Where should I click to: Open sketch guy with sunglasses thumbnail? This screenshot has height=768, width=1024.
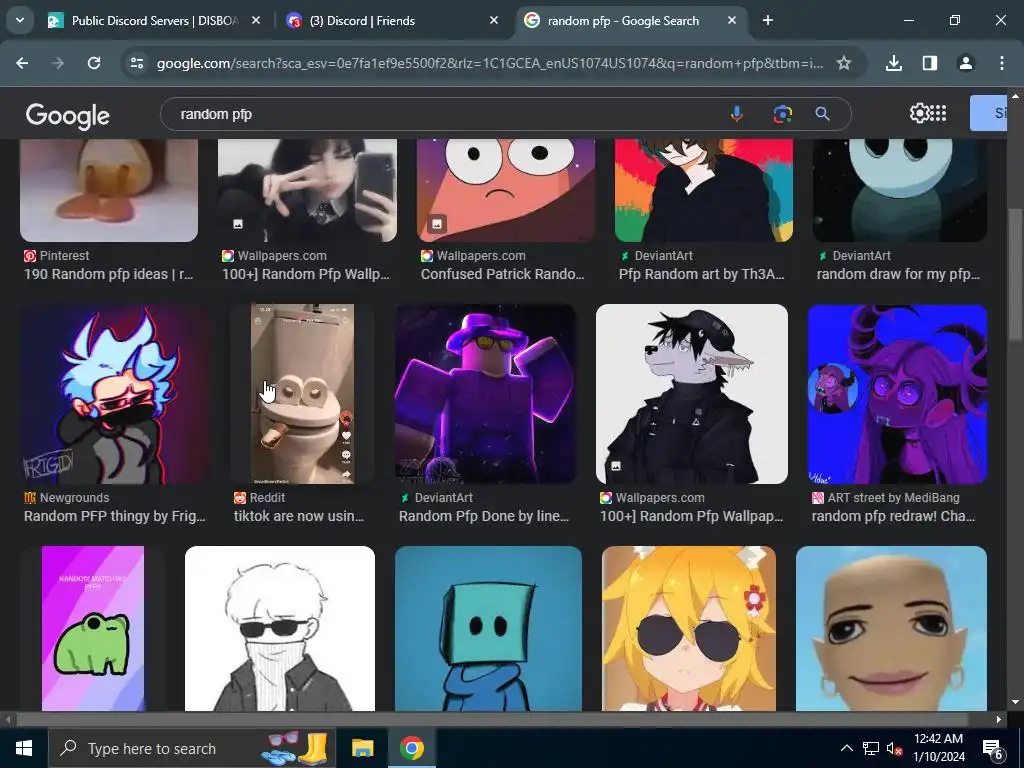tap(280, 628)
